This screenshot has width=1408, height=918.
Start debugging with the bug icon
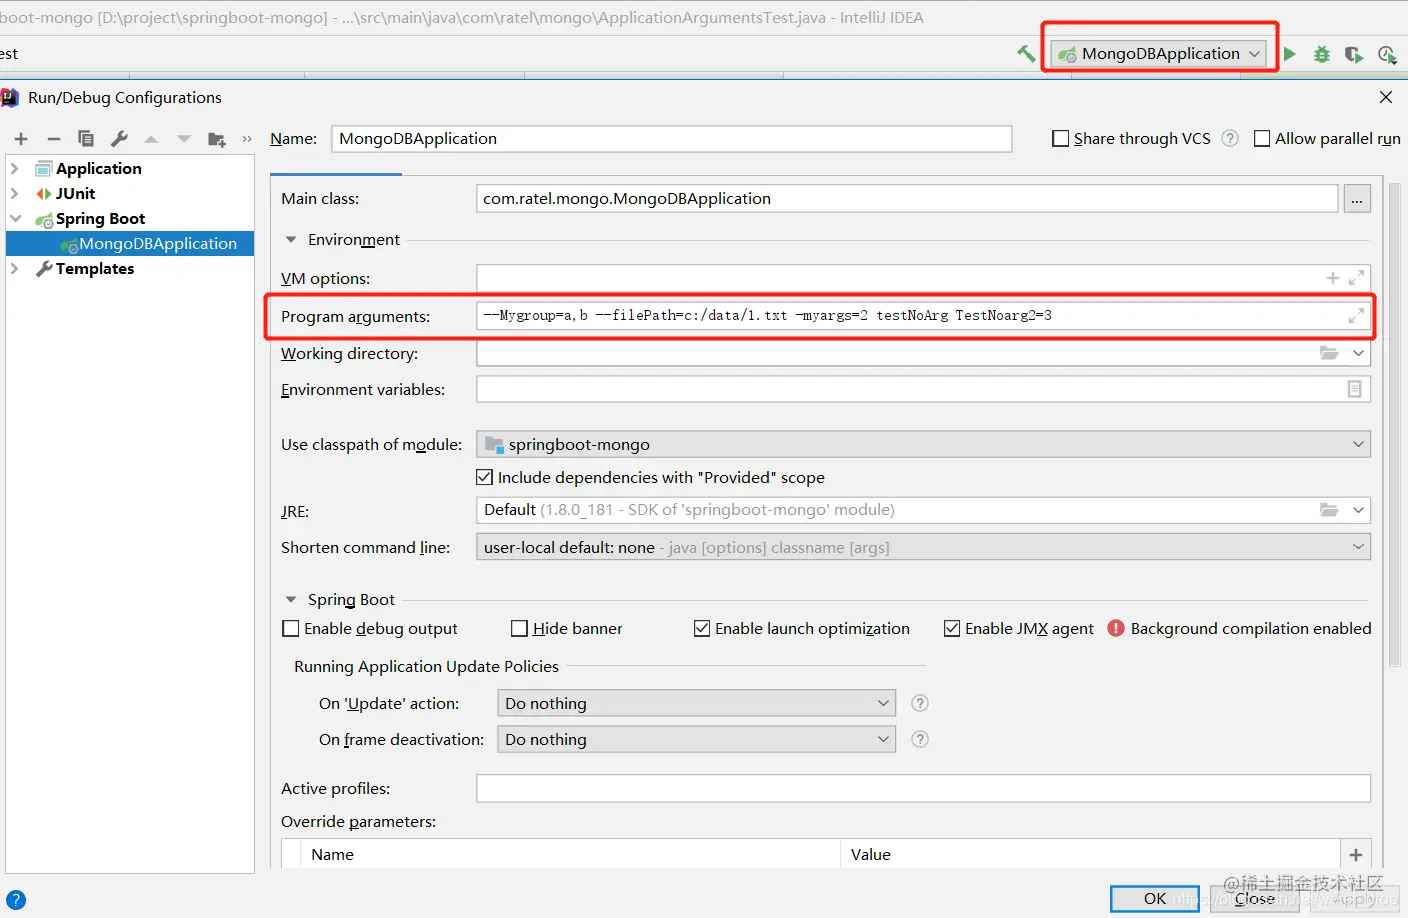tap(1322, 54)
